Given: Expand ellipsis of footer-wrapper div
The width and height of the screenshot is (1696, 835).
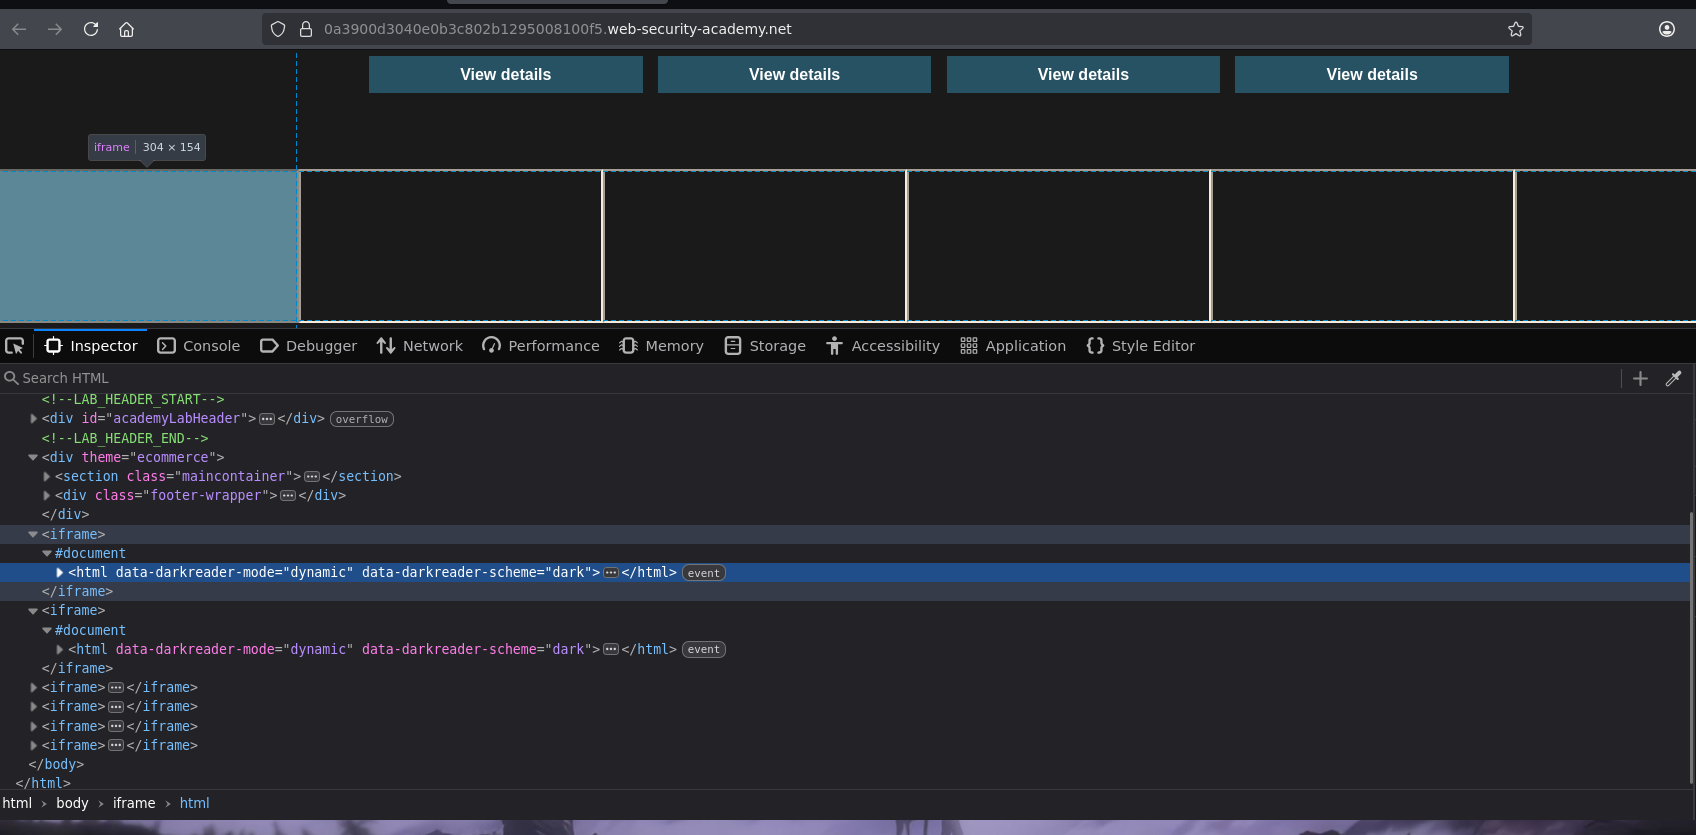Looking at the screenshot, I should coord(288,496).
